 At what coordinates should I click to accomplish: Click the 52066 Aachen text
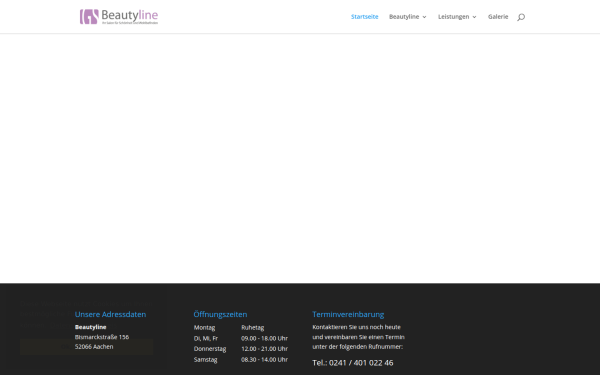pos(94,347)
